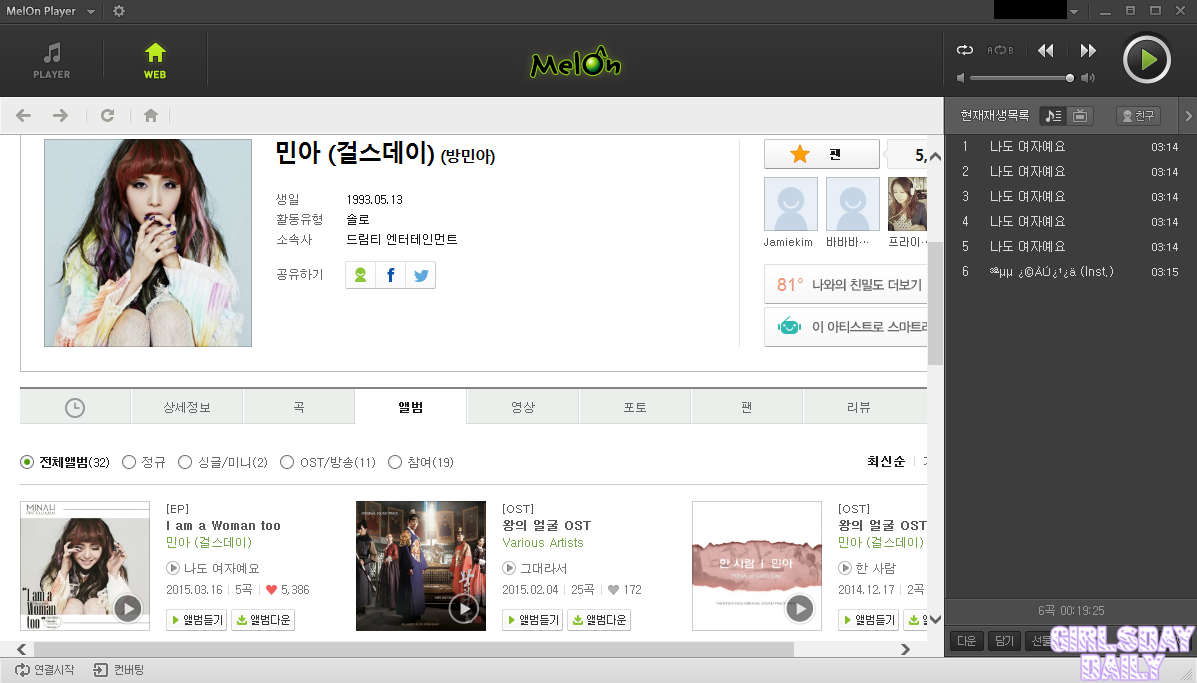Screen dimensions: 1197x683
Task: Click 앨범듣기 for I am a Woman too
Action: pyautogui.click(x=196, y=620)
